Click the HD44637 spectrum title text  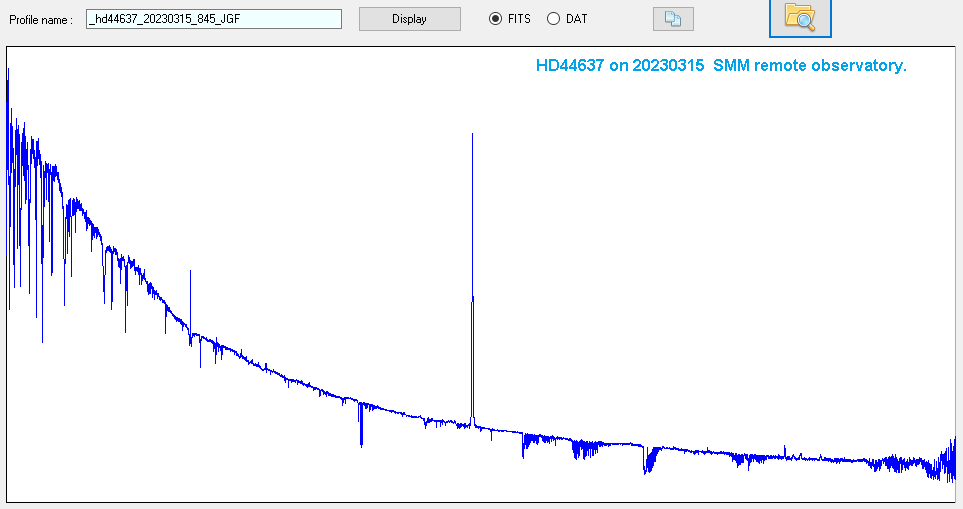click(x=721, y=66)
